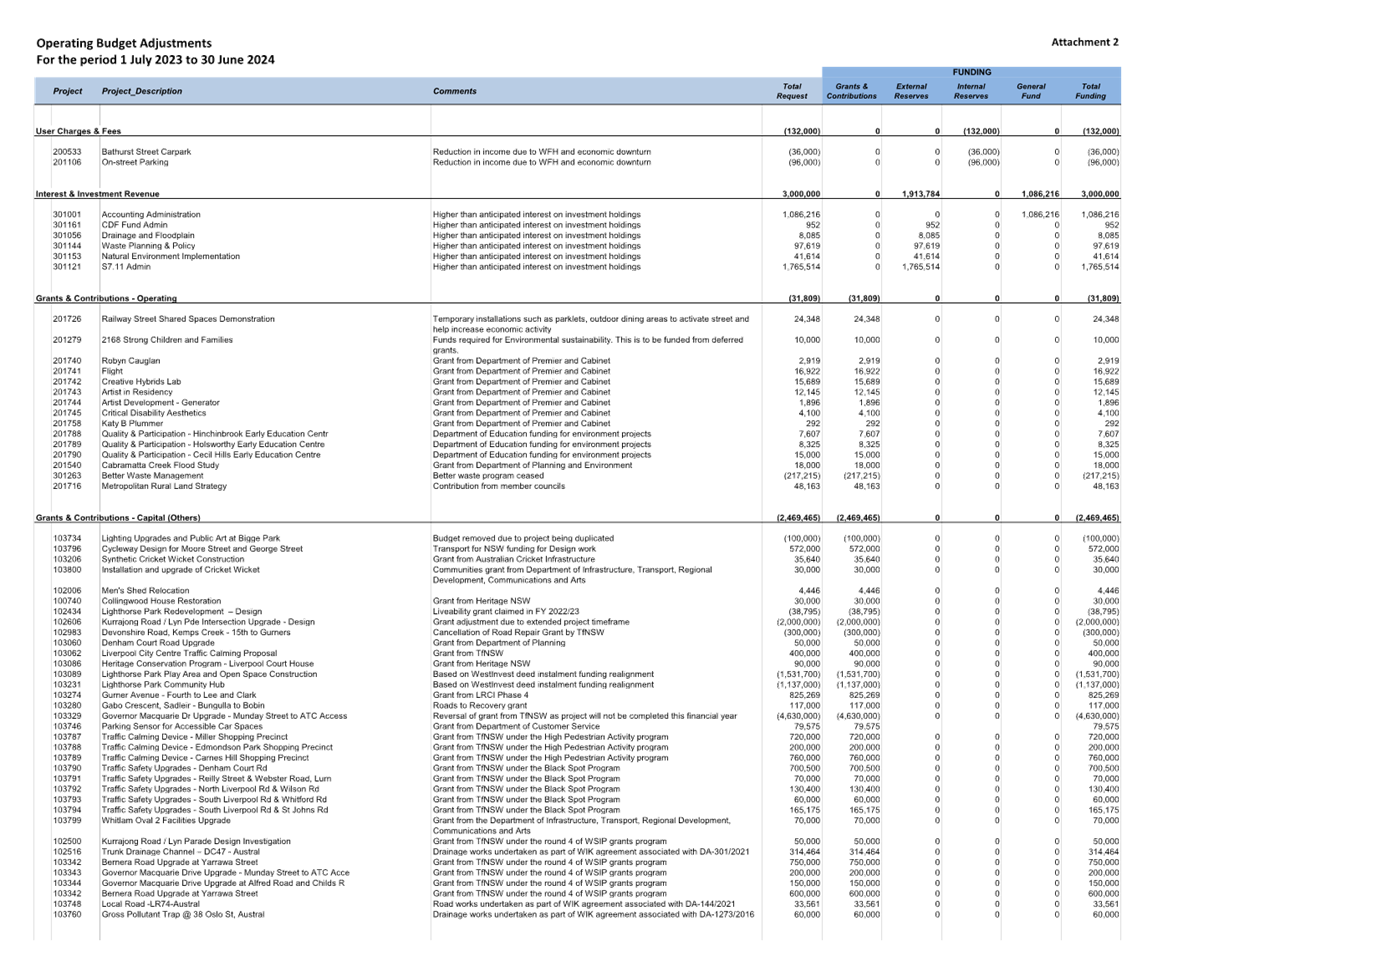Click the "Critical Disability Aesthetics" description

154,413
